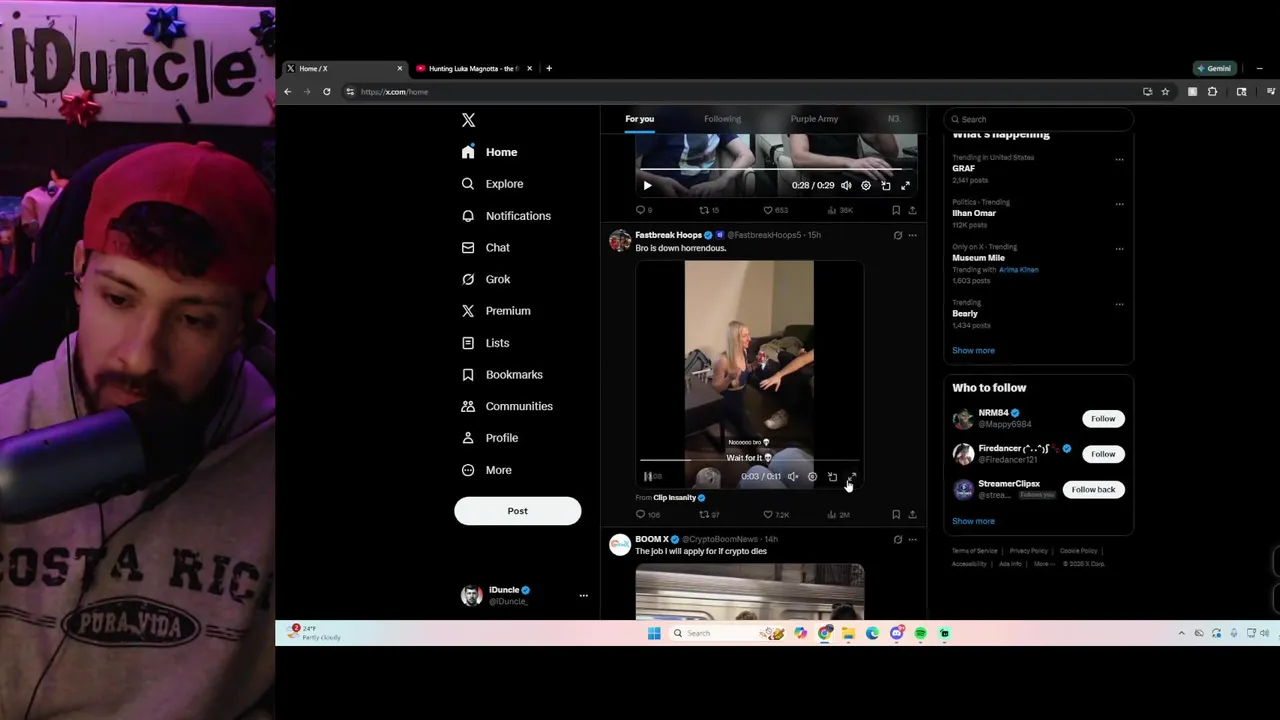This screenshot has width=1280, height=720.
Task: Open Premium in the sidebar
Action: tap(495, 311)
